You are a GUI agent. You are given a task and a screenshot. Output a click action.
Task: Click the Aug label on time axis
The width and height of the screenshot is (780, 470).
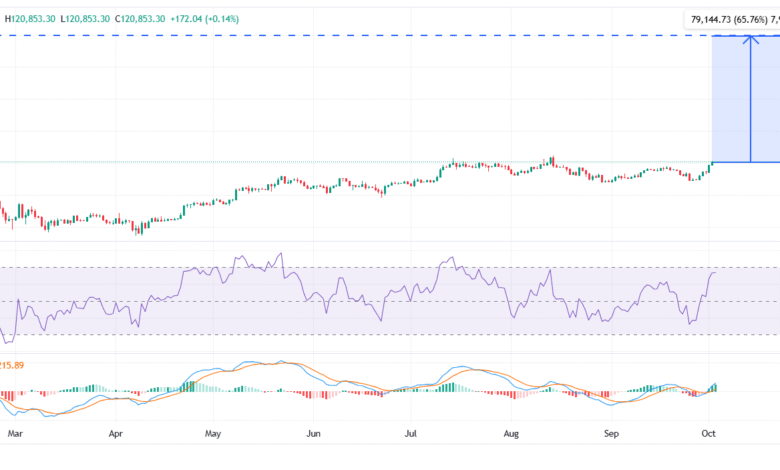tap(512, 435)
